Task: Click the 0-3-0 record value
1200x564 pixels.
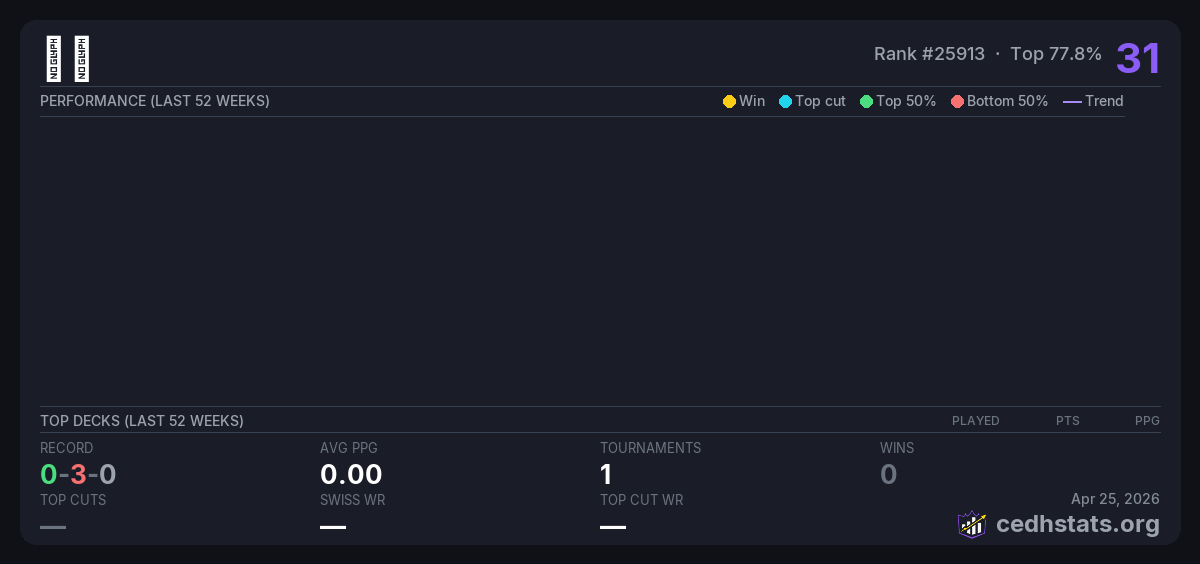Action: tap(78, 474)
